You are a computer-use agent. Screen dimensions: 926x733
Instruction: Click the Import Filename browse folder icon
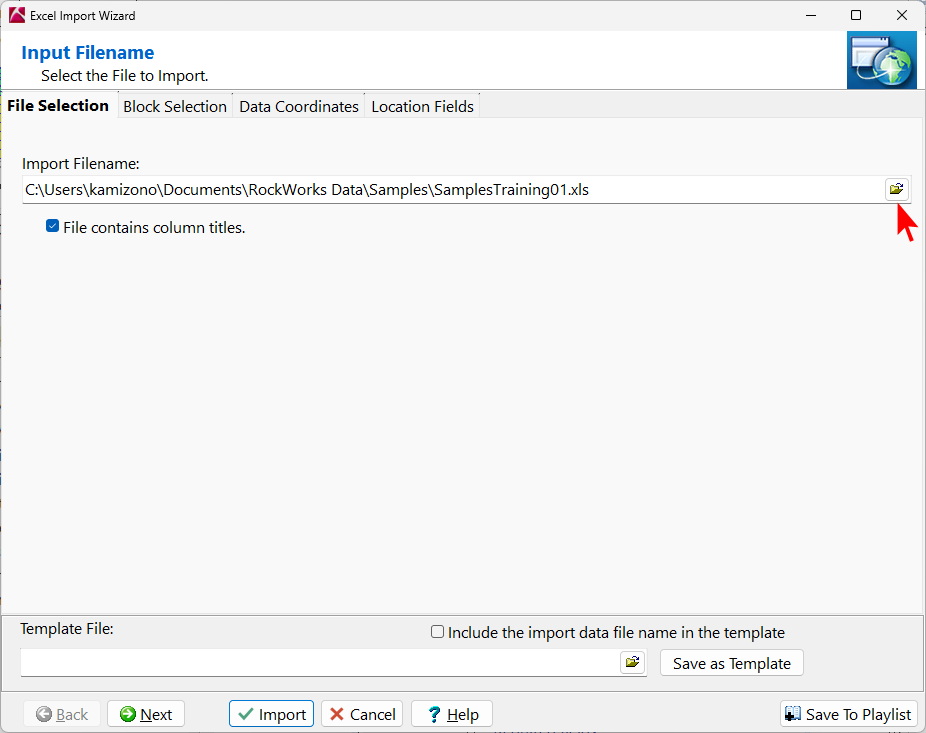(897, 189)
